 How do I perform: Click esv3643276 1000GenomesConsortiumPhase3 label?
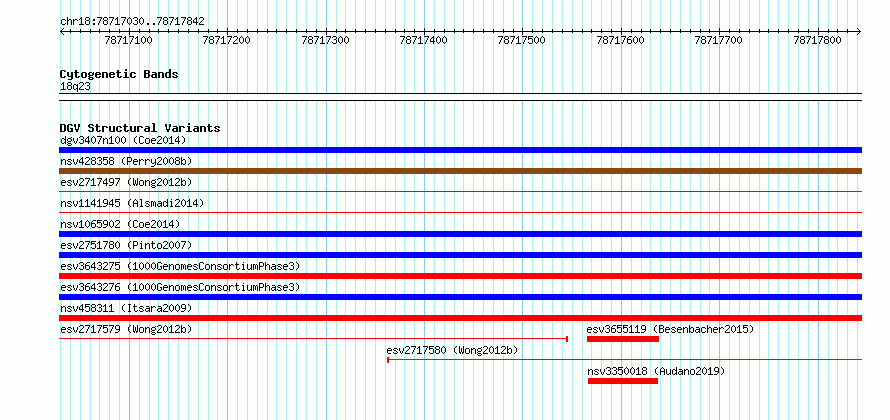(180, 287)
